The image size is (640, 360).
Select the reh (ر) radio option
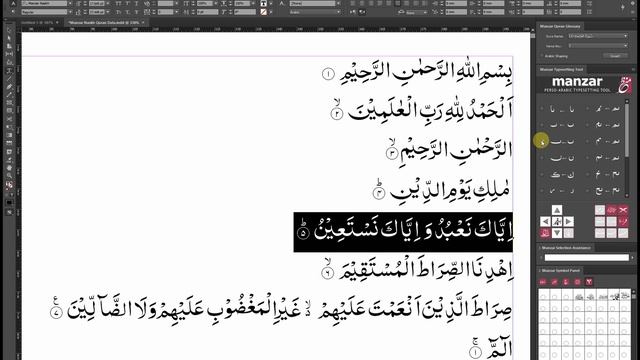pyautogui.click(x=542, y=191)
